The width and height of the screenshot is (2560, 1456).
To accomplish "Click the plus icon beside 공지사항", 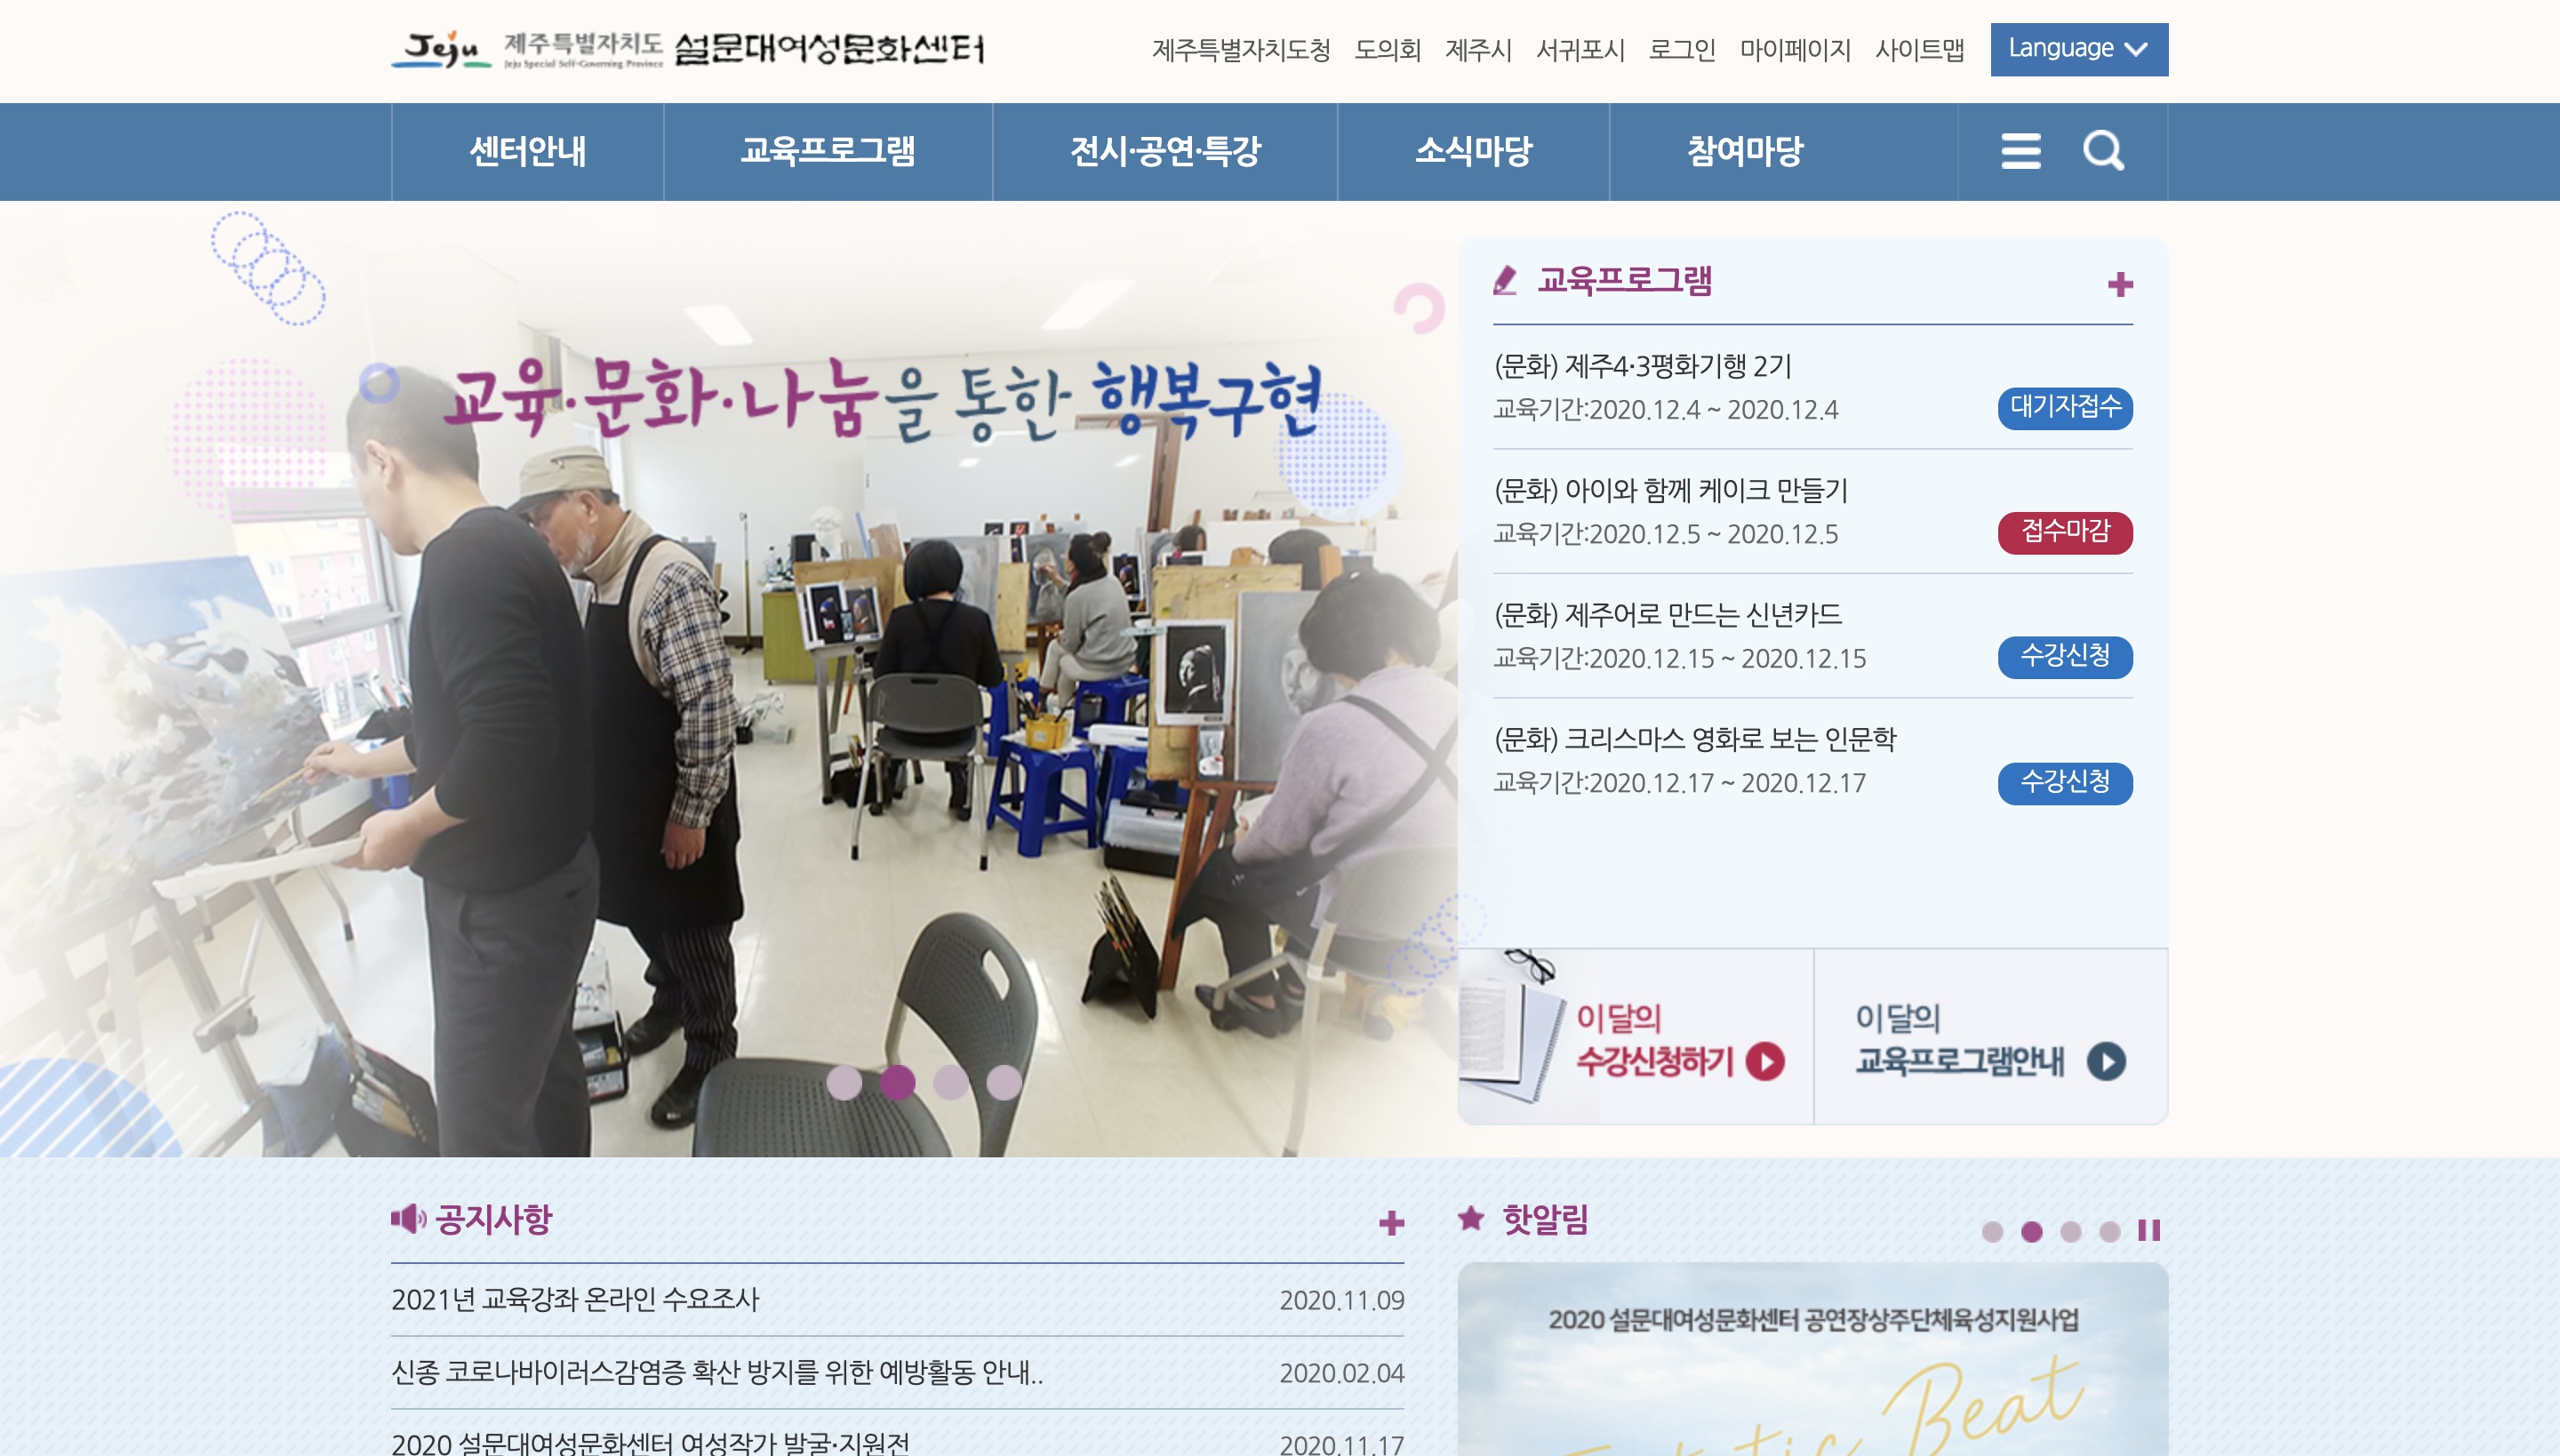I will [x=1391, y=1222].
